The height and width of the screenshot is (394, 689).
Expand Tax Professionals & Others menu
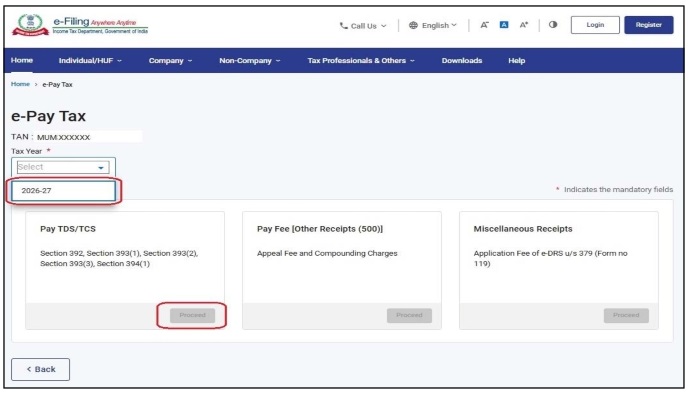[x=361, y=61]
